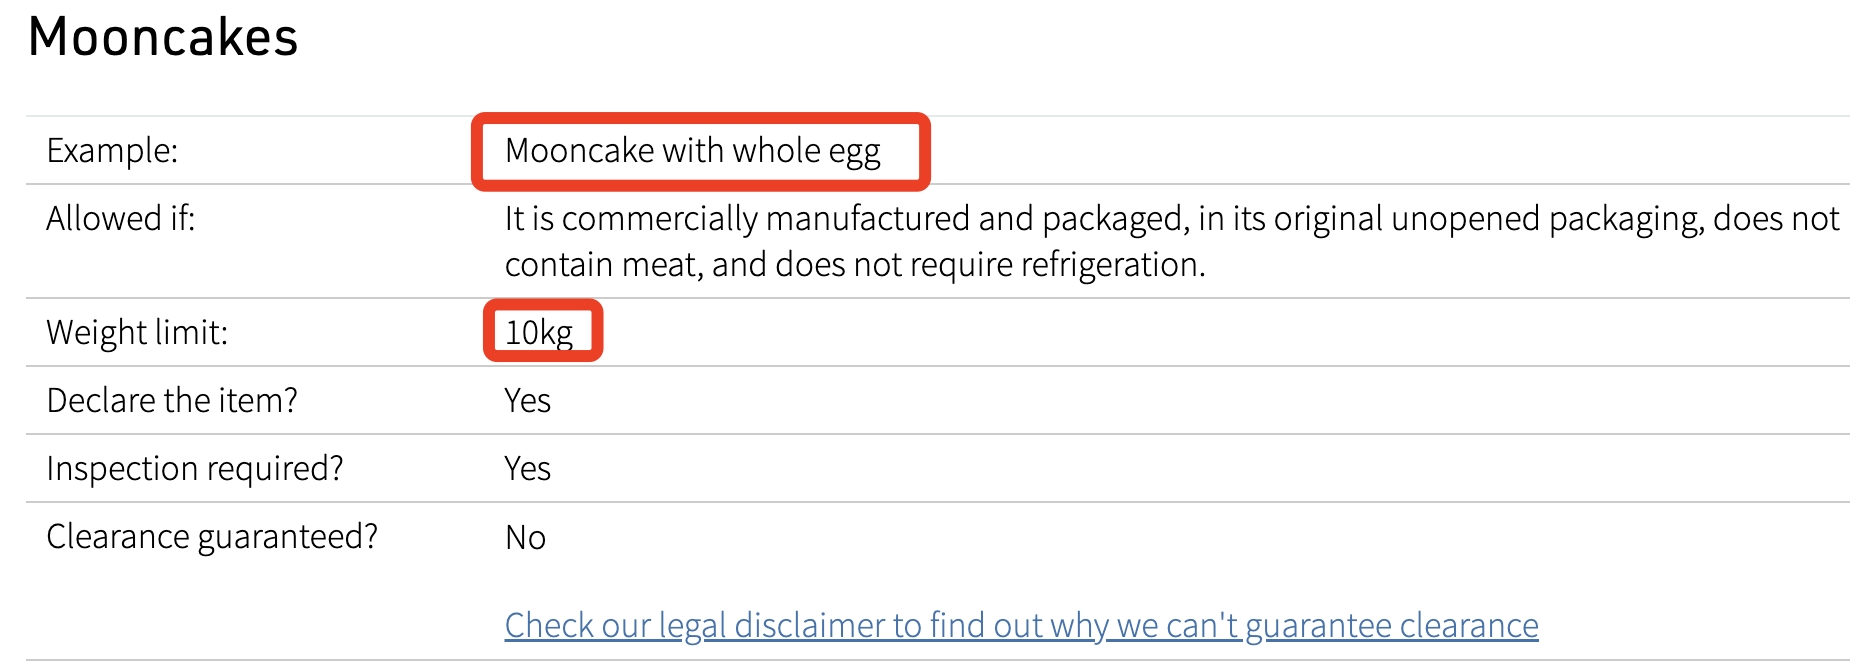Click "No" next to Clearance guaranteed

tap(525, 538)
